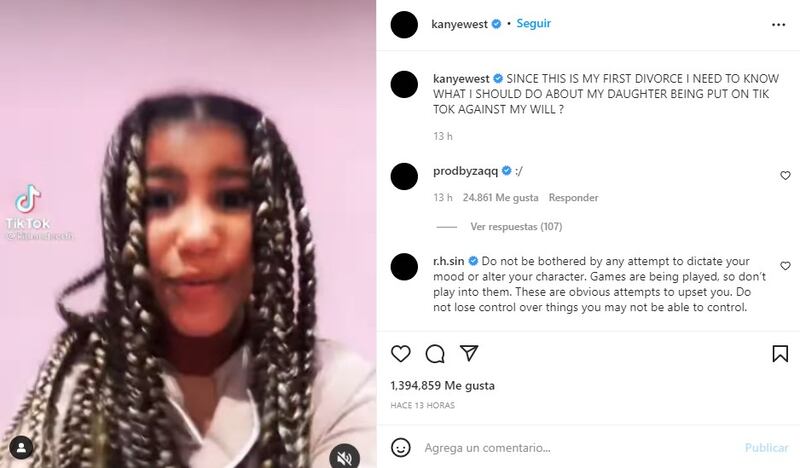The height and width of the screenshot is (468, 800).
Task: Like r.h.sin's comment heart
Action: [x=785, y=266]
